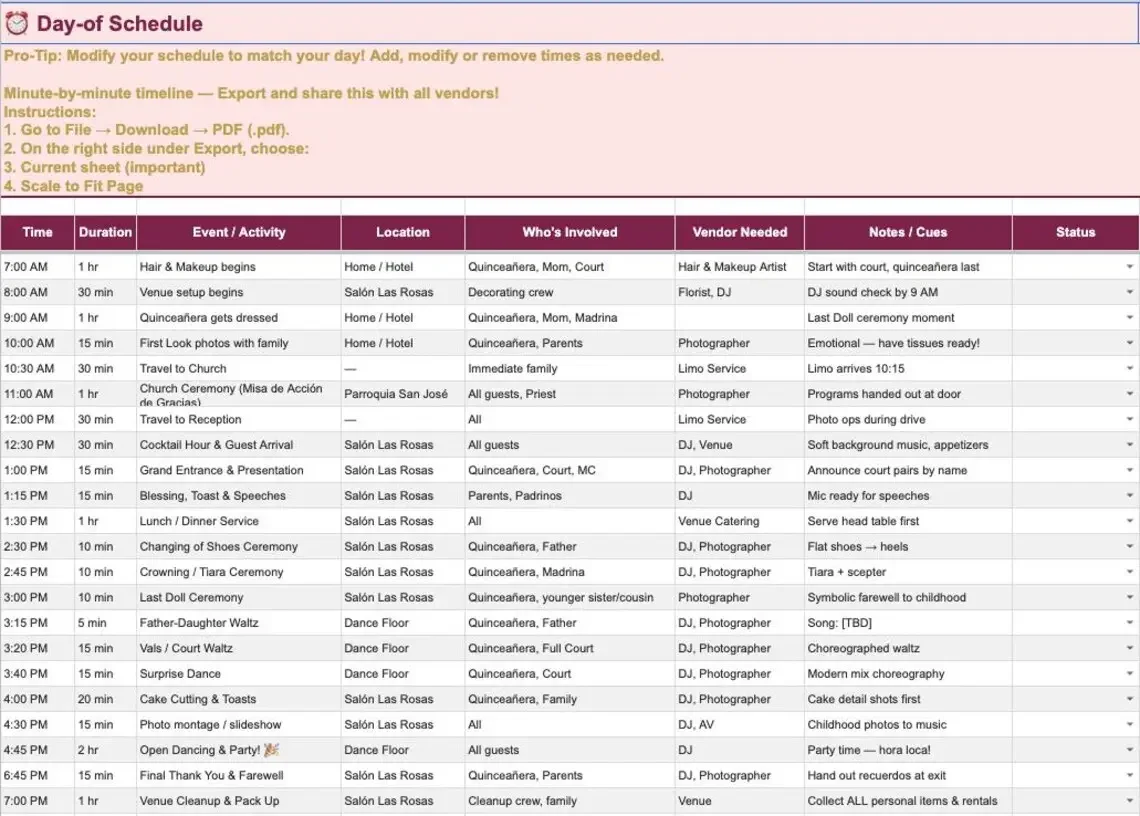Select the Time column header
Screen dimensions: 1140x816
38,232
